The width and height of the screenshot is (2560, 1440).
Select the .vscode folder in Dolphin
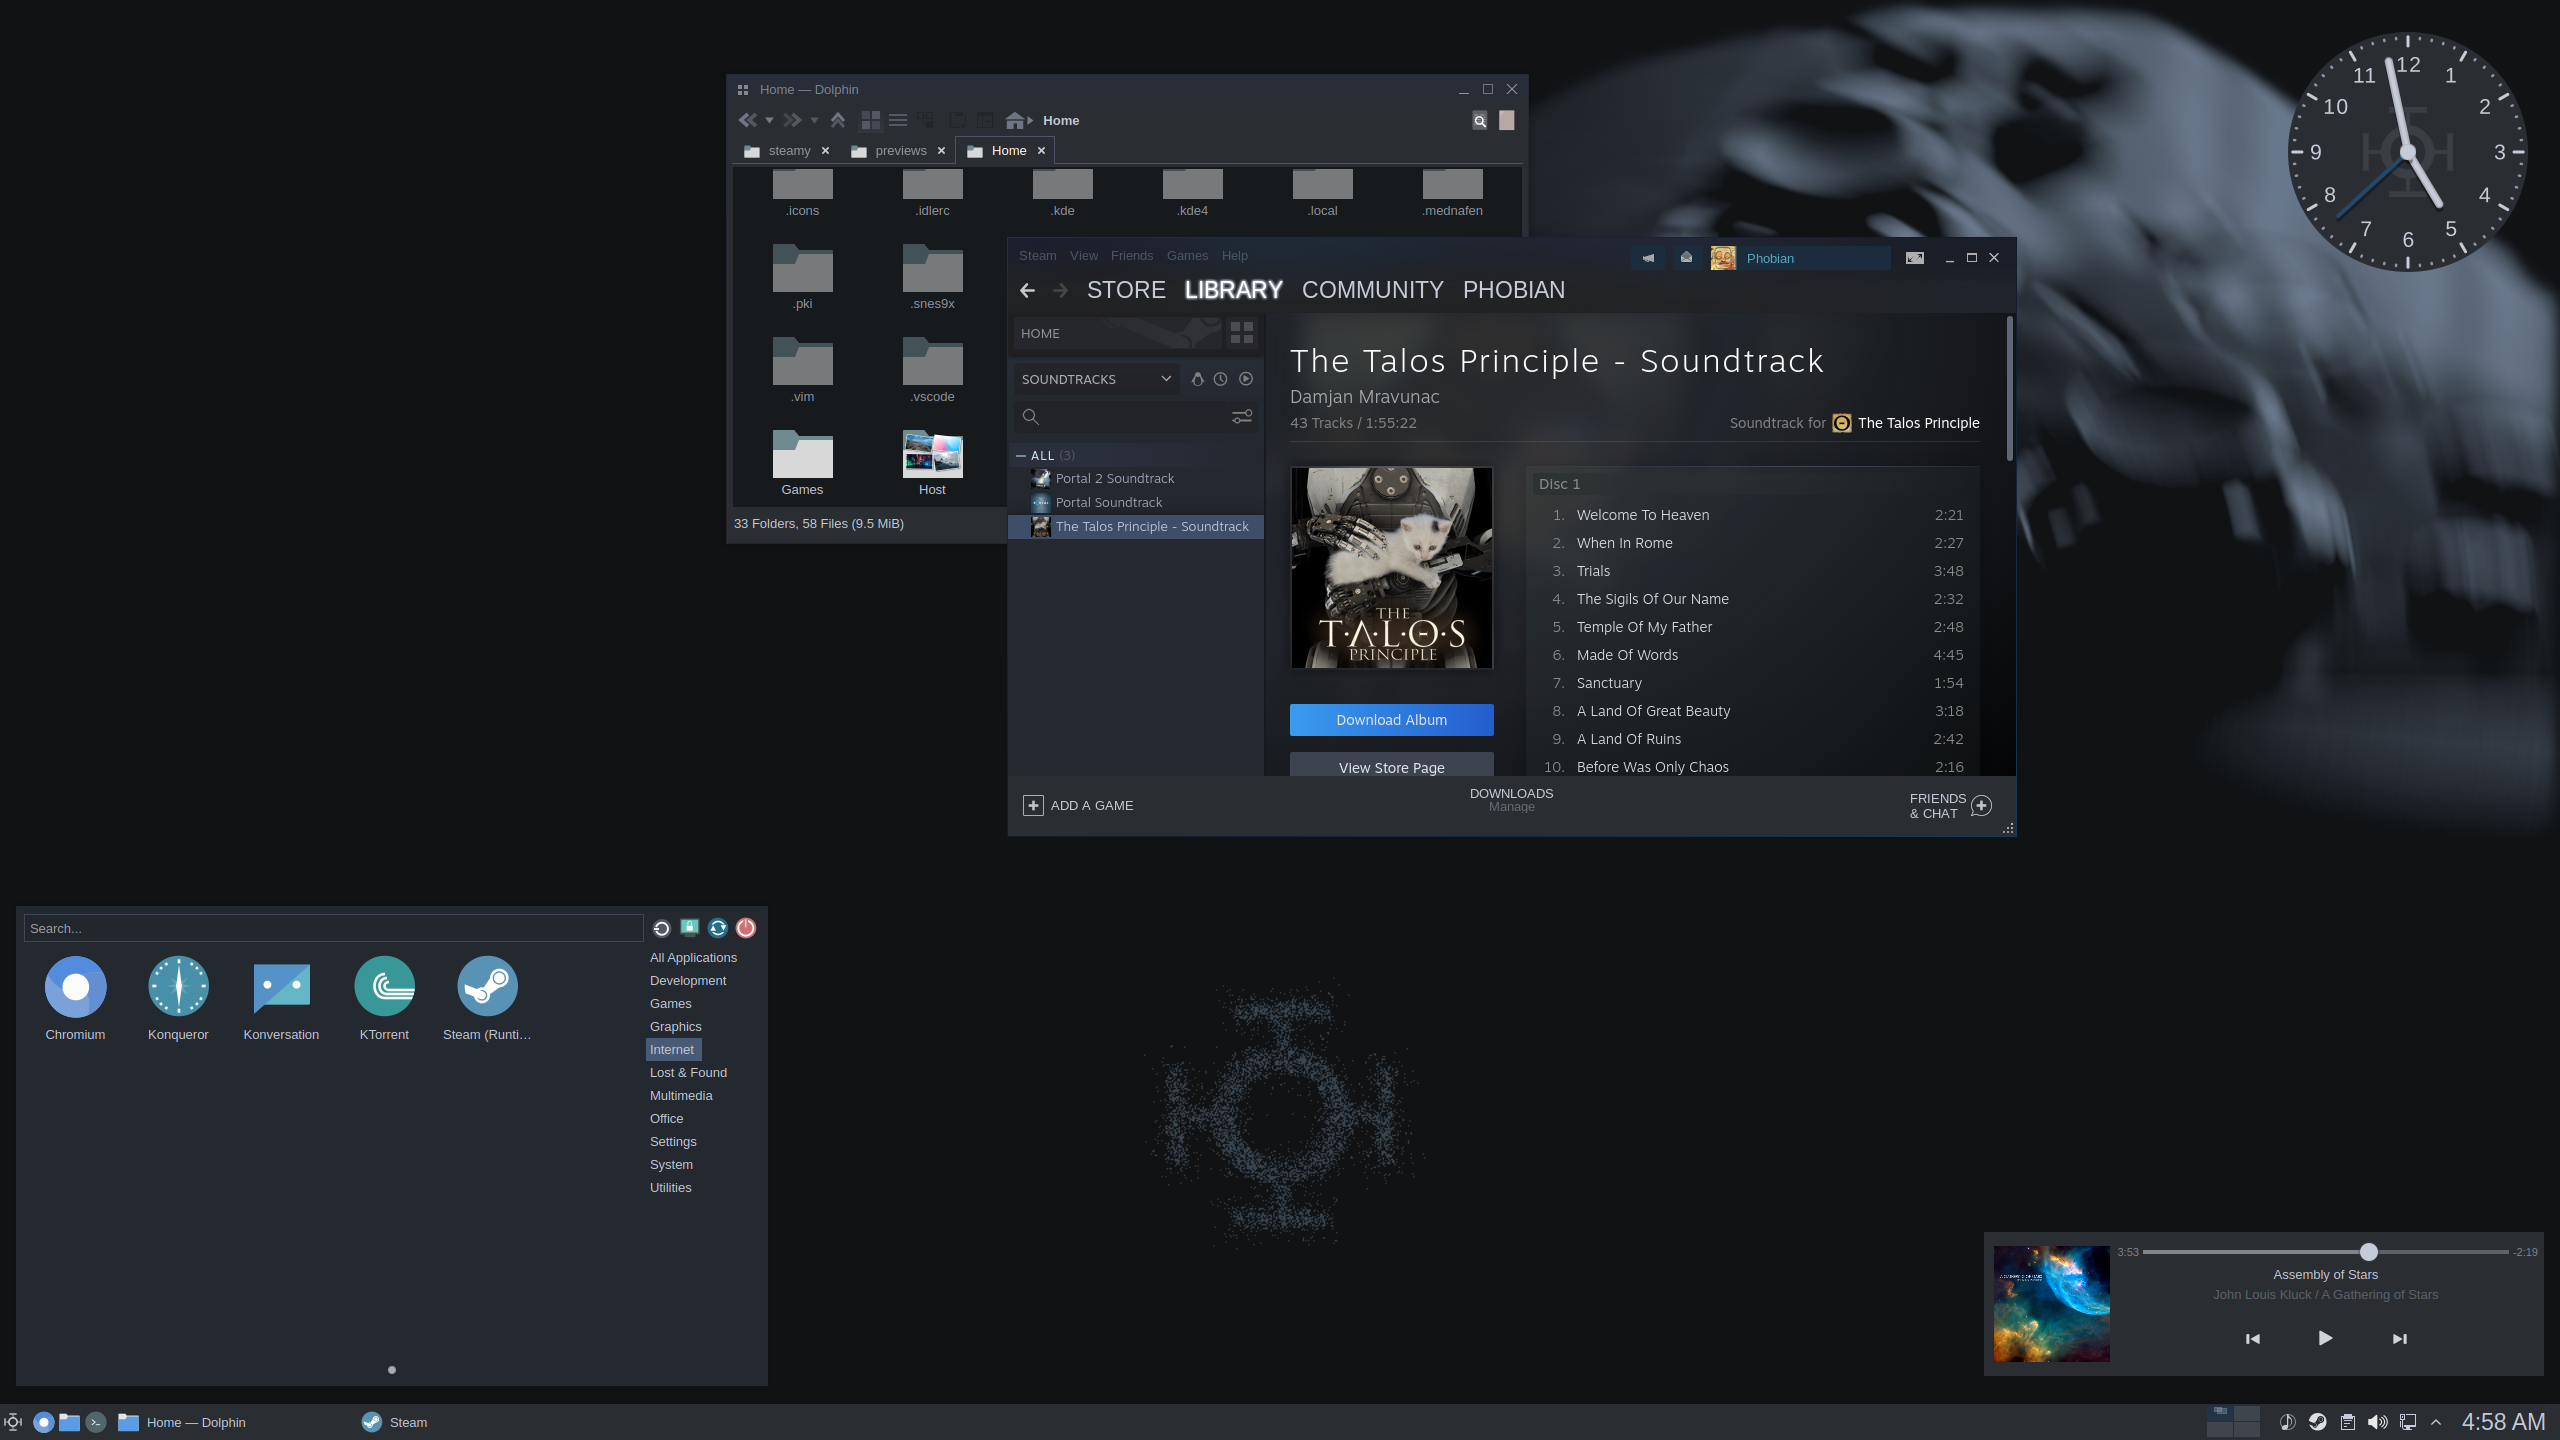pos(932,370)
